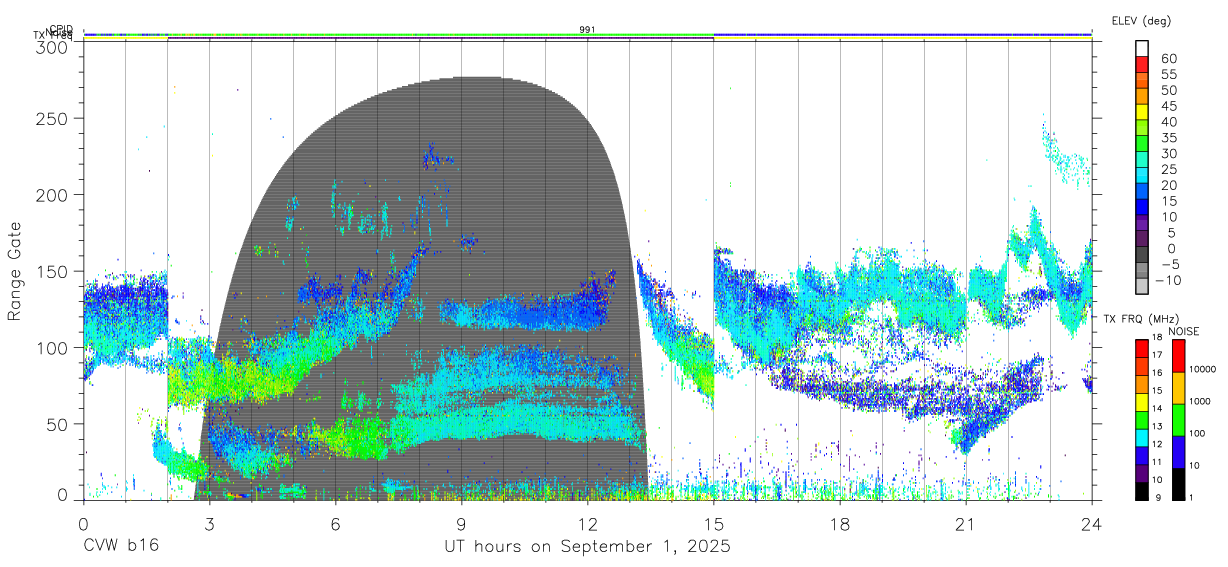Click the 3 hour tick on the UT axis
The width and height of the screenshot is (1228, 567).
coord(209,523)
